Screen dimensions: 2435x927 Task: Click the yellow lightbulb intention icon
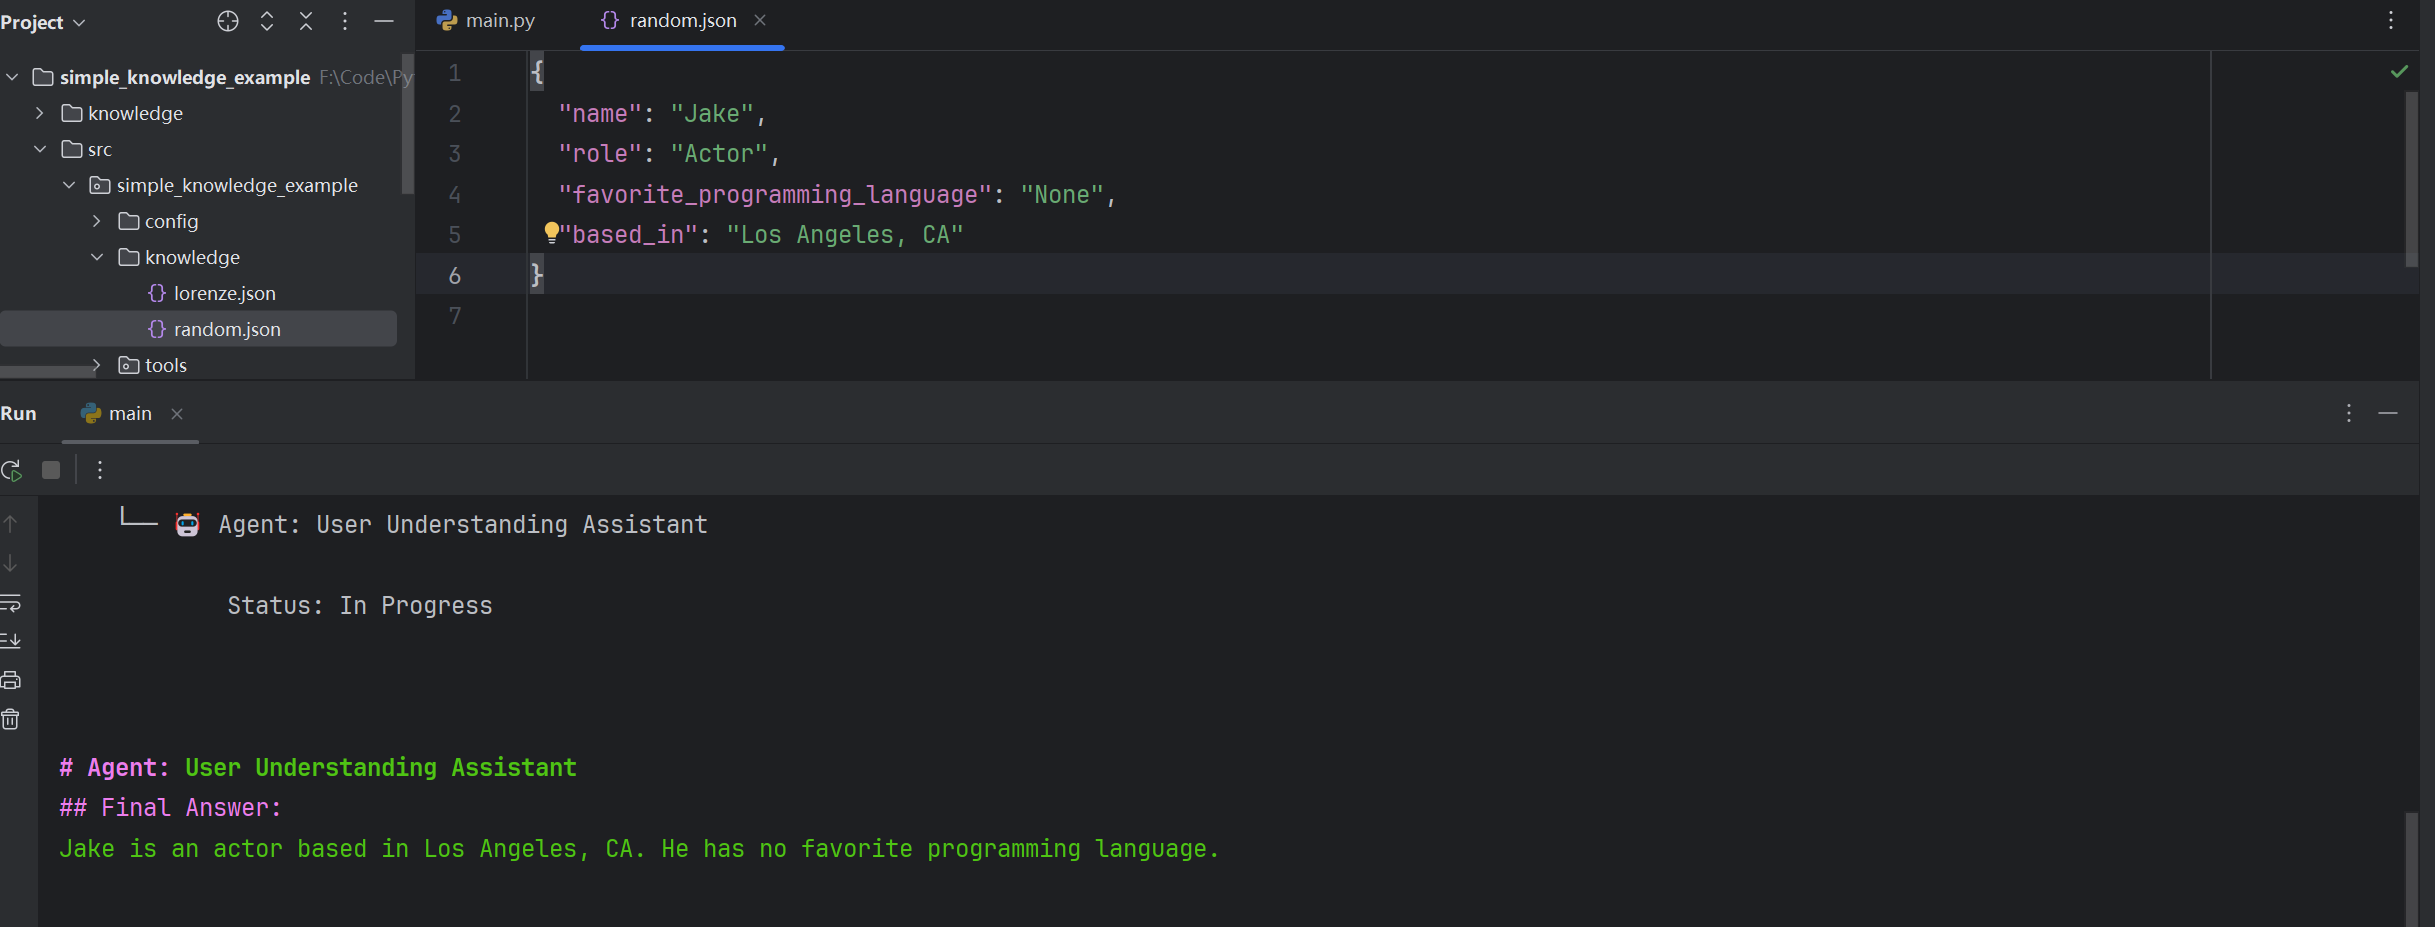[x=551, y=233]
